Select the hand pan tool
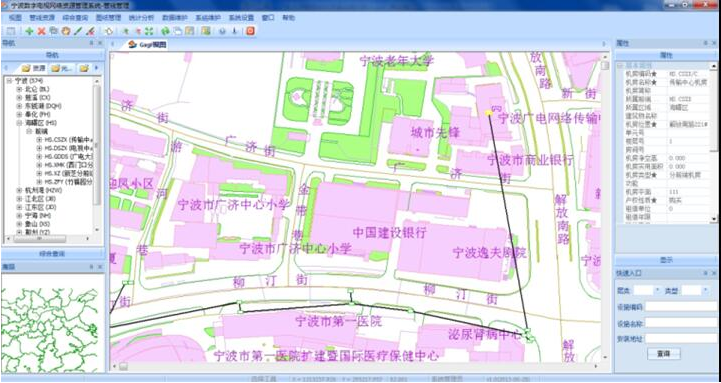 (x=66, y=31)
